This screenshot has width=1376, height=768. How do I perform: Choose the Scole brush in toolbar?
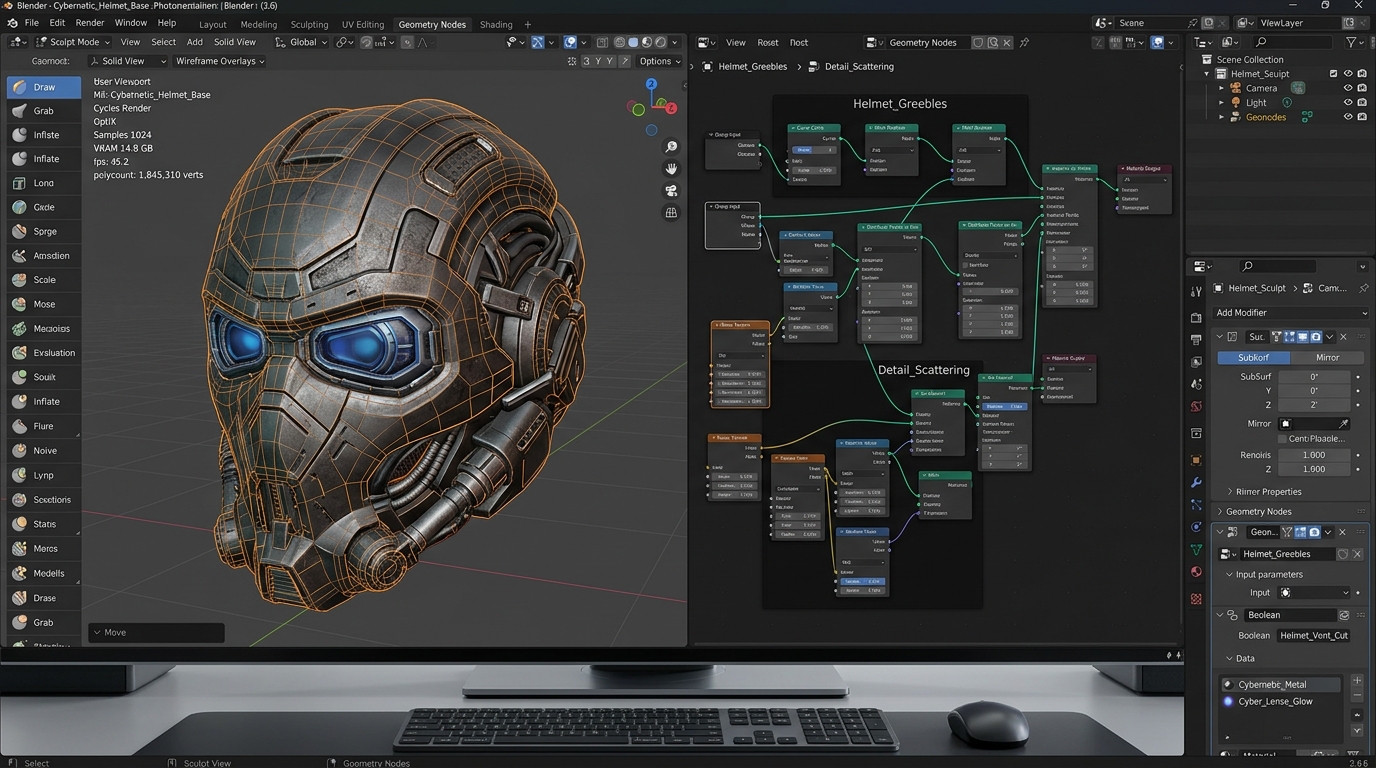tap(43, 280)
